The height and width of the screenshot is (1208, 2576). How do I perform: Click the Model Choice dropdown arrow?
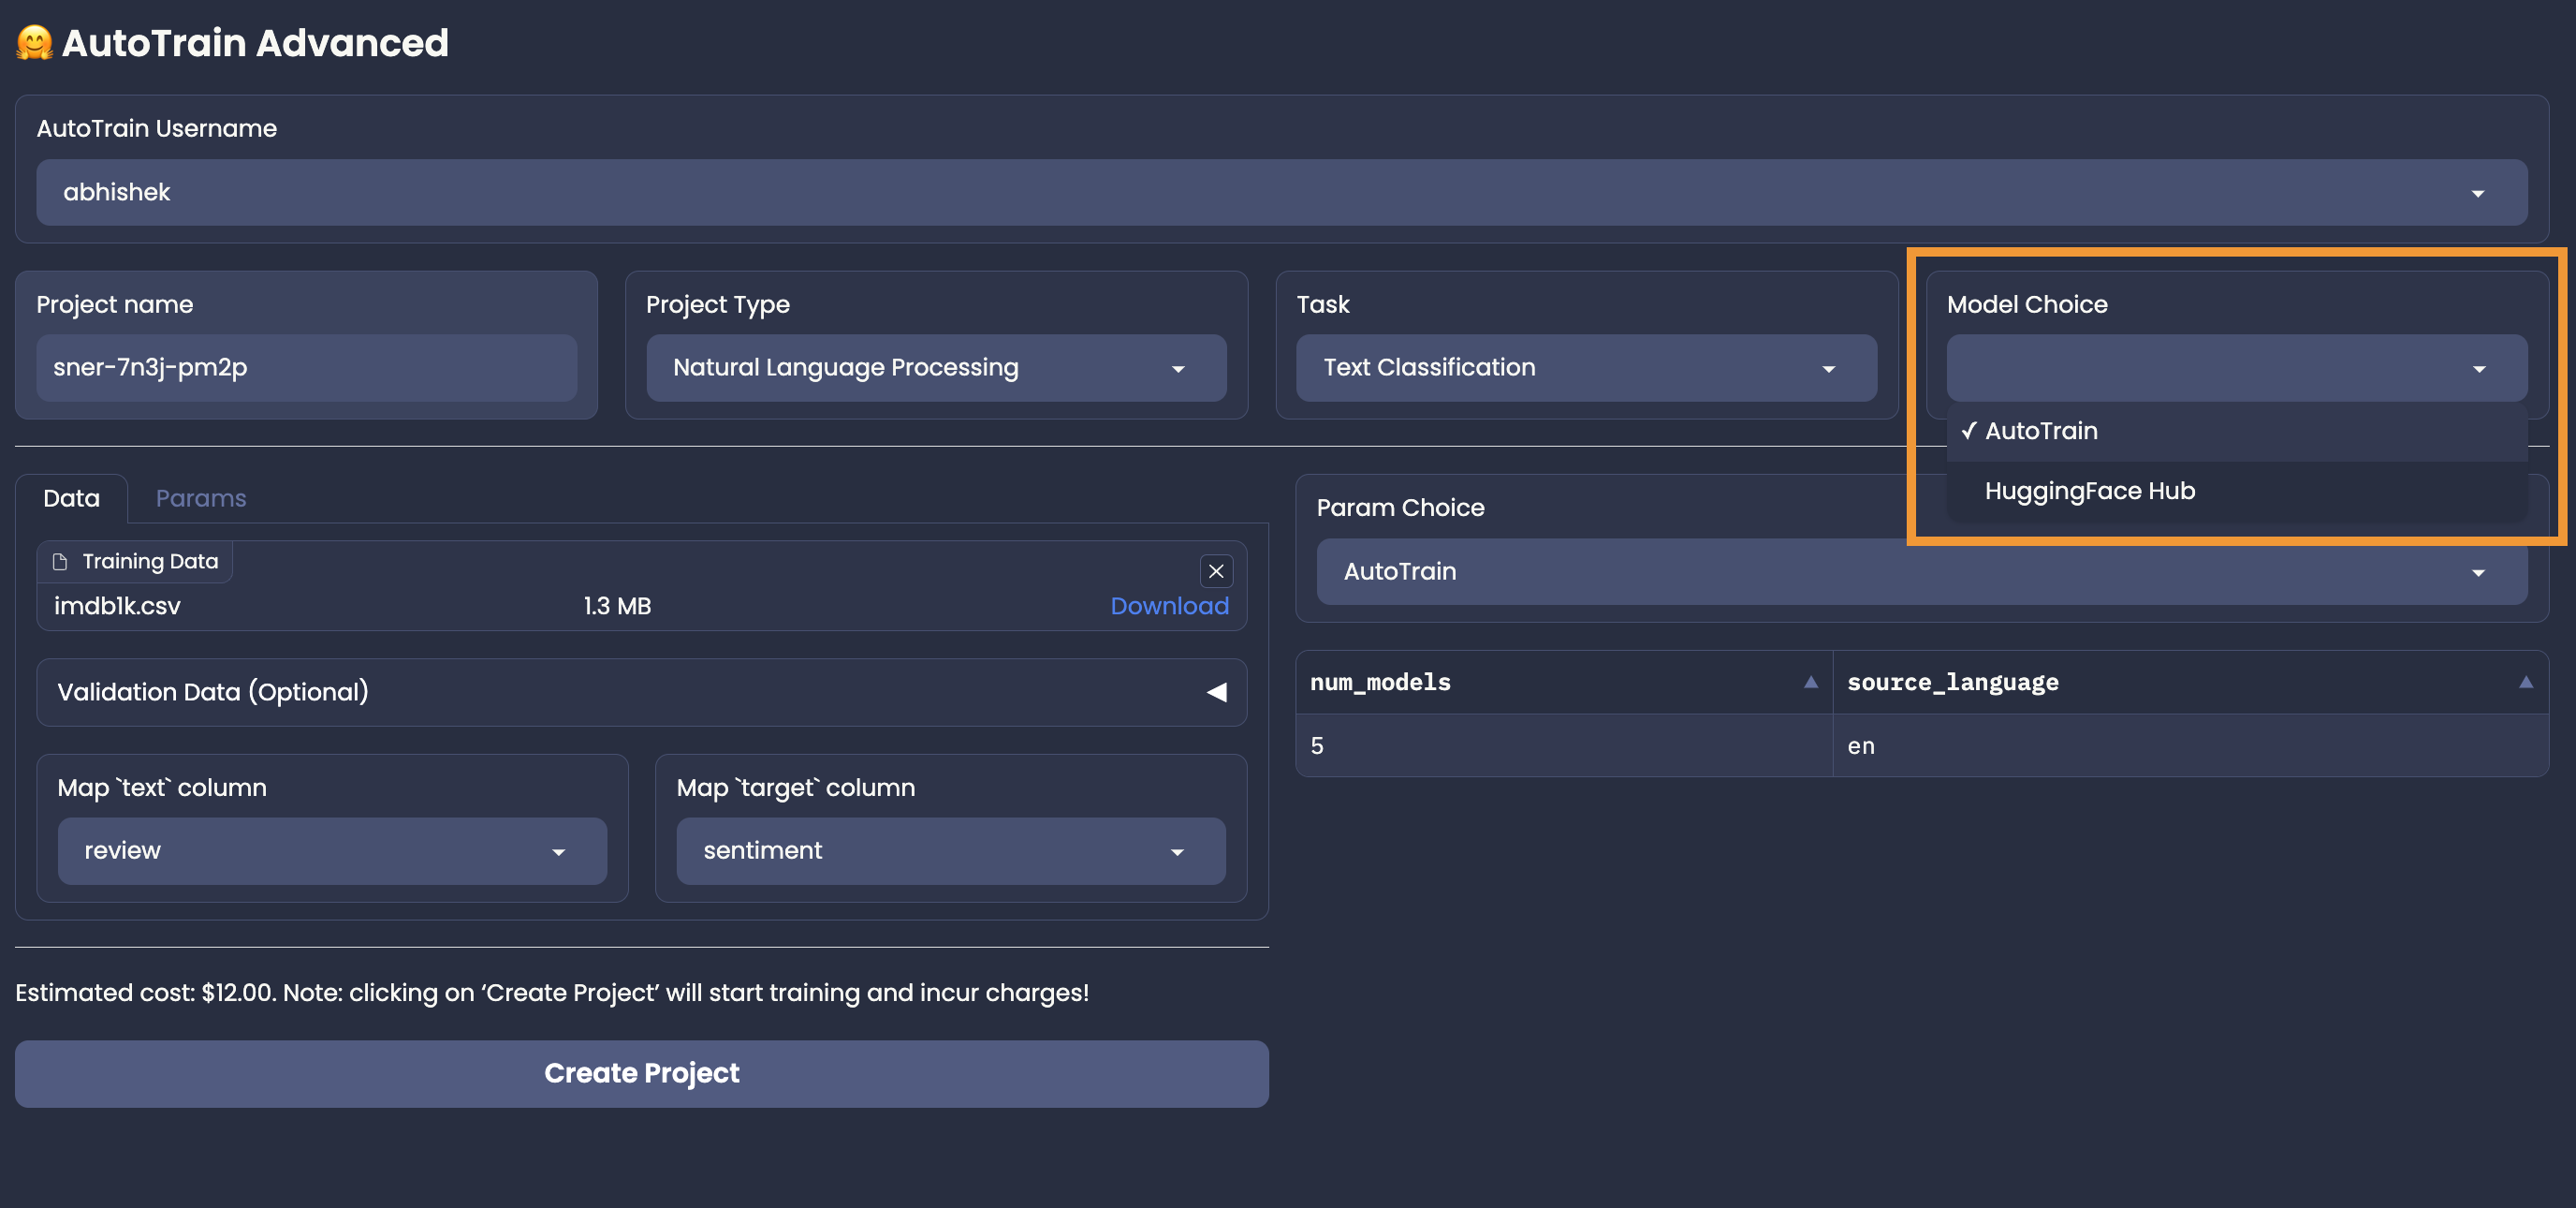[x=2478, y=369]
